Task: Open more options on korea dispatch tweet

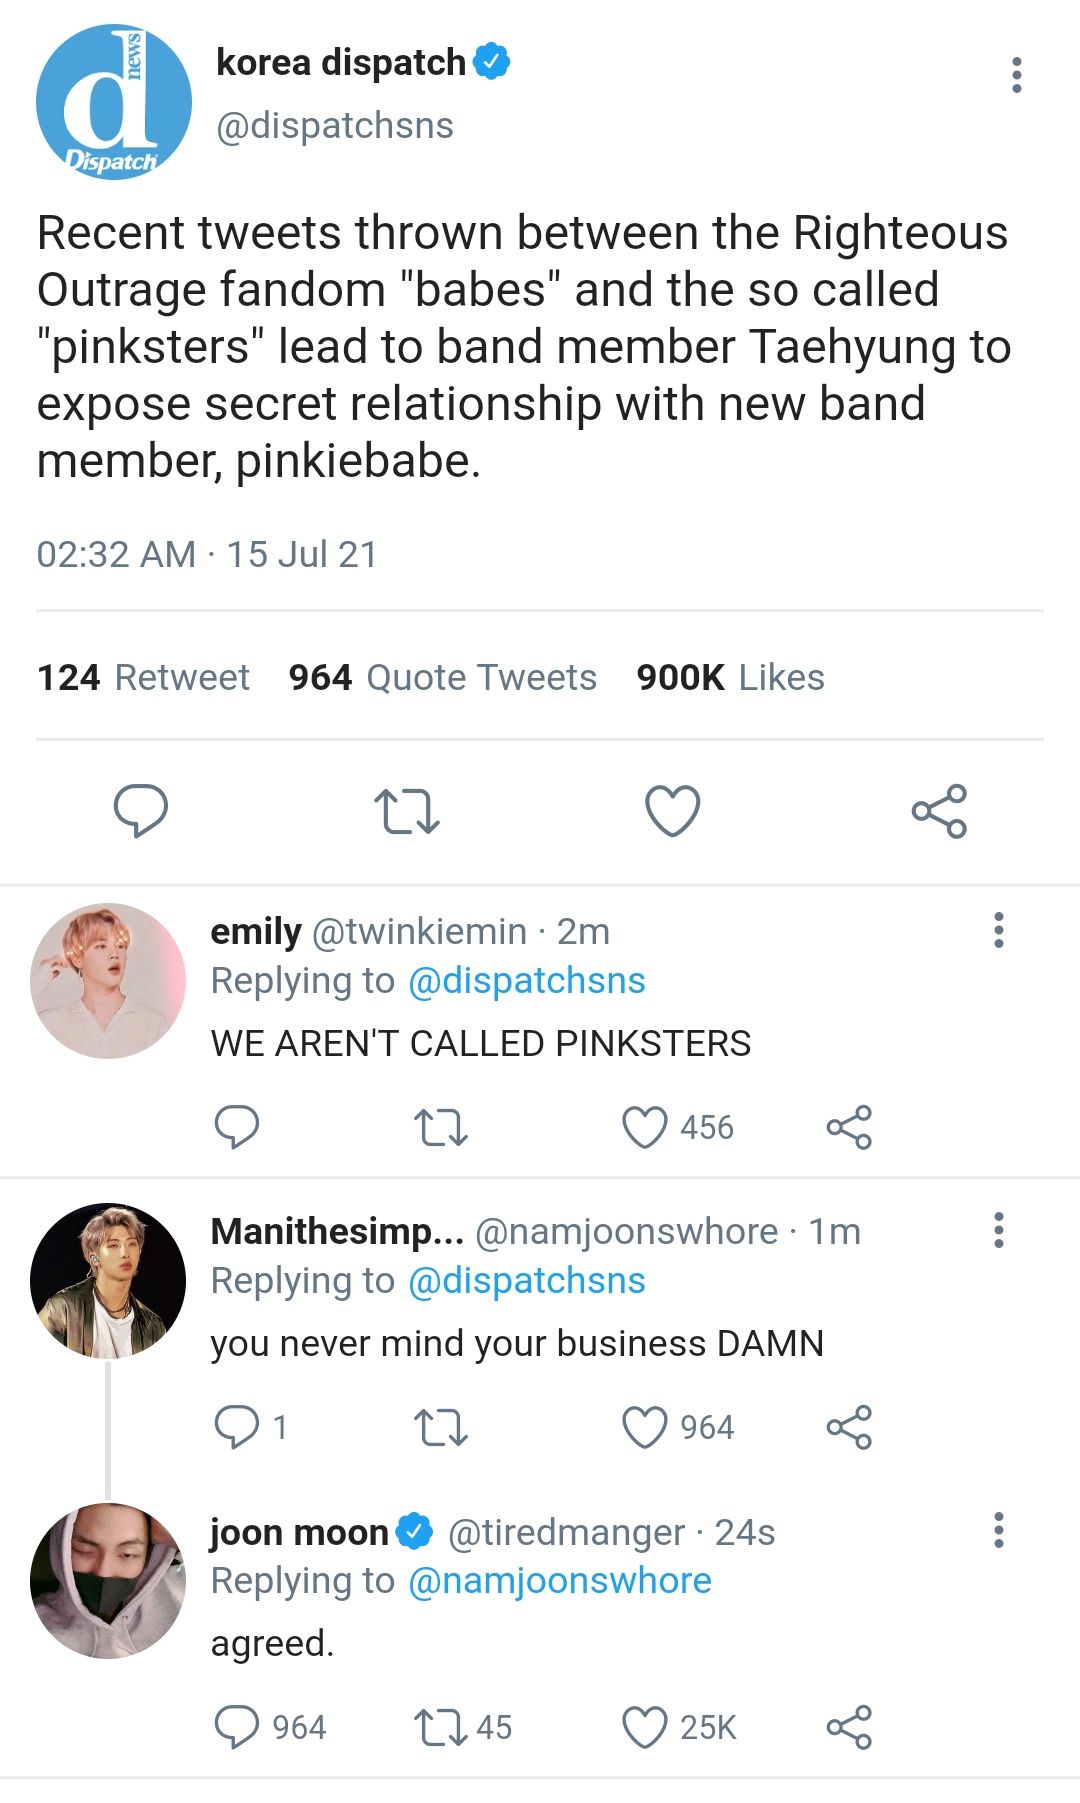Action: [x=1017, y=75]
